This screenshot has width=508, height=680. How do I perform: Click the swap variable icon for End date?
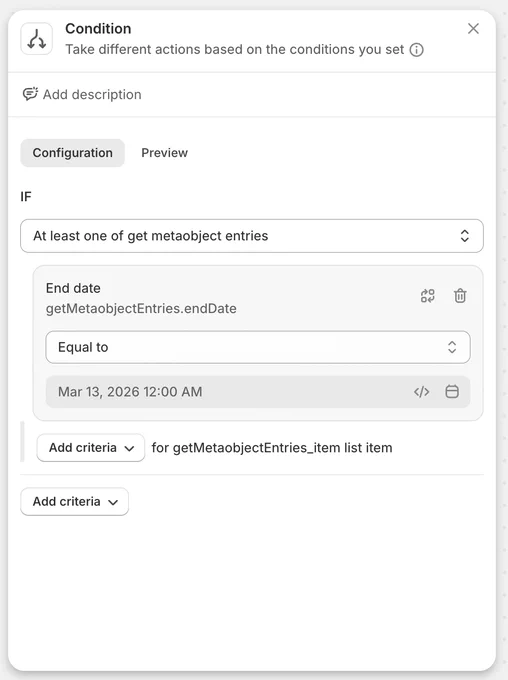pyautogui.click(x=427, y=296)
